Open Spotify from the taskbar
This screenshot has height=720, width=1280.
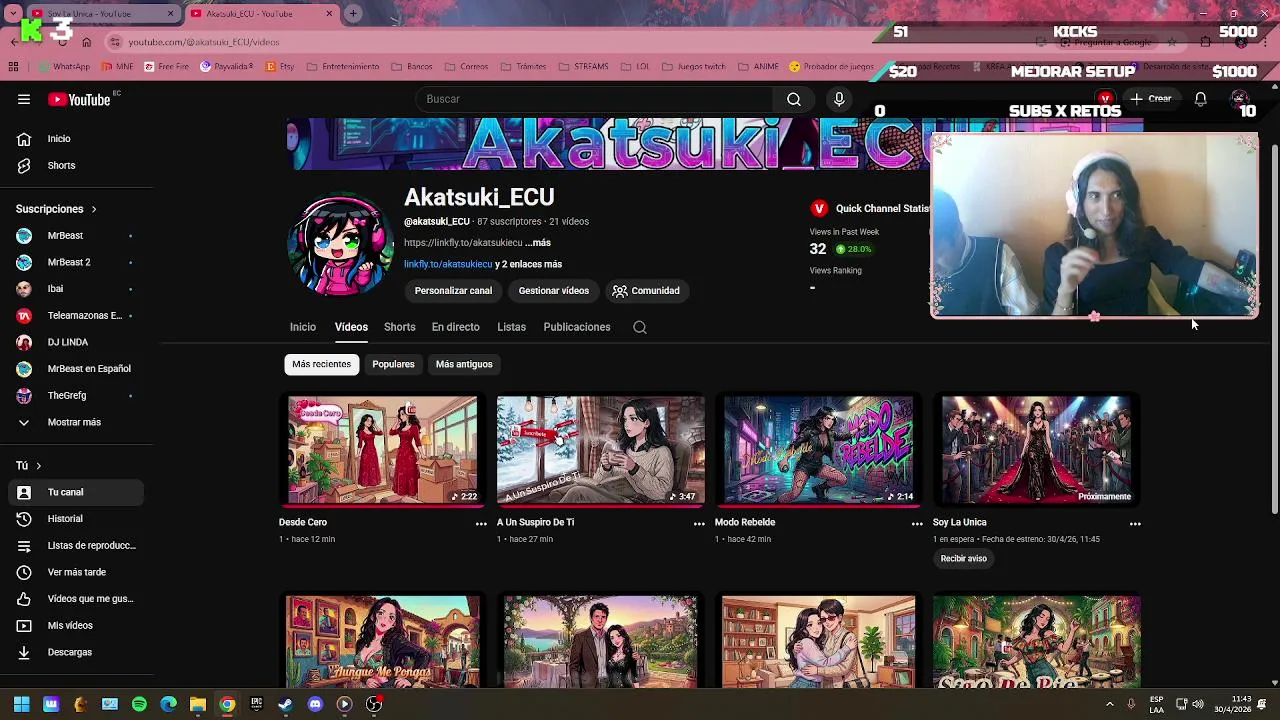[x=139, y=704]
